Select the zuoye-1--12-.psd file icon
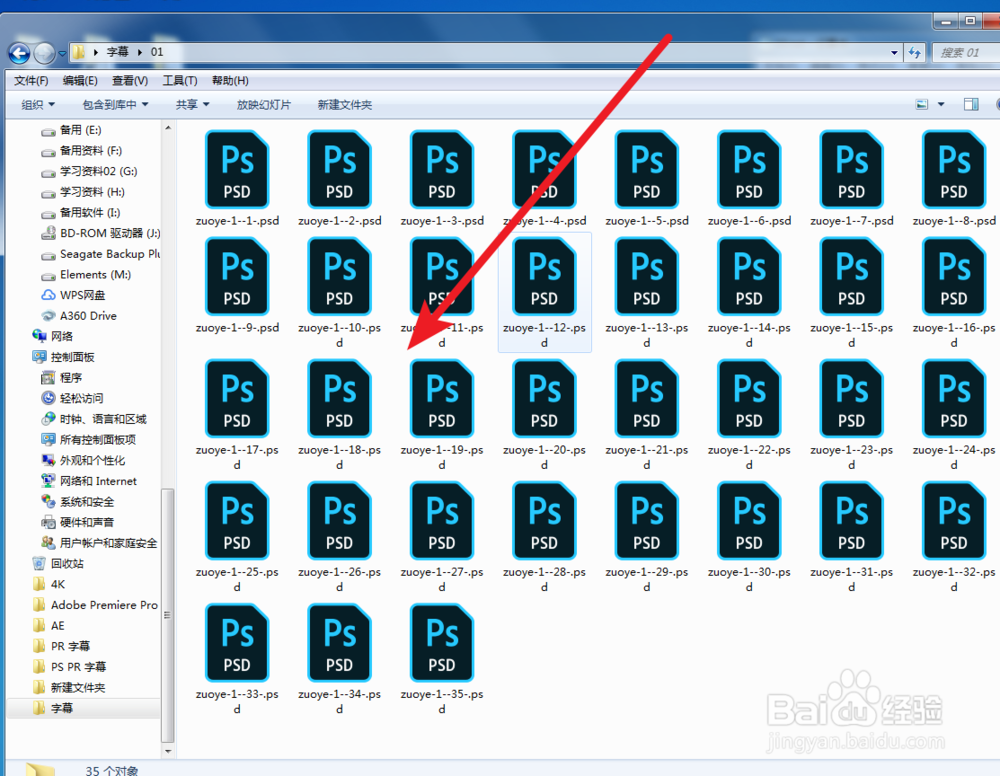 click(545, 277)
